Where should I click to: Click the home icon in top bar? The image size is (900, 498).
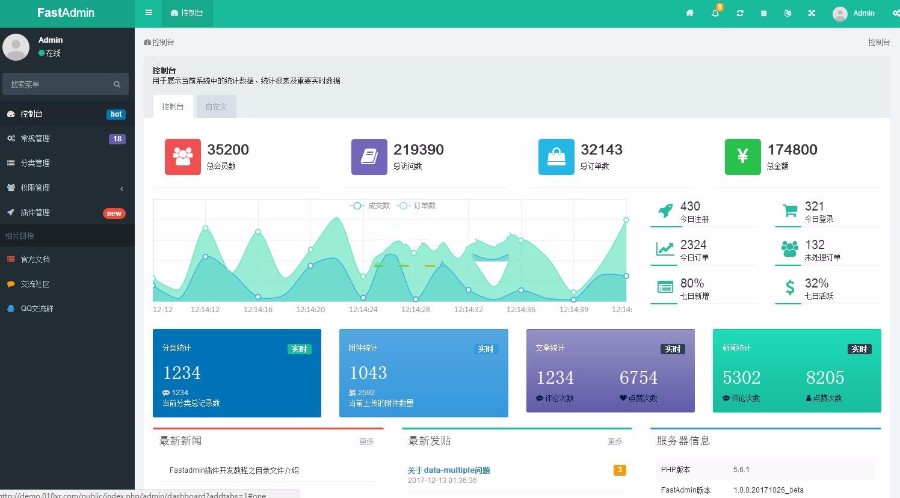689,13
